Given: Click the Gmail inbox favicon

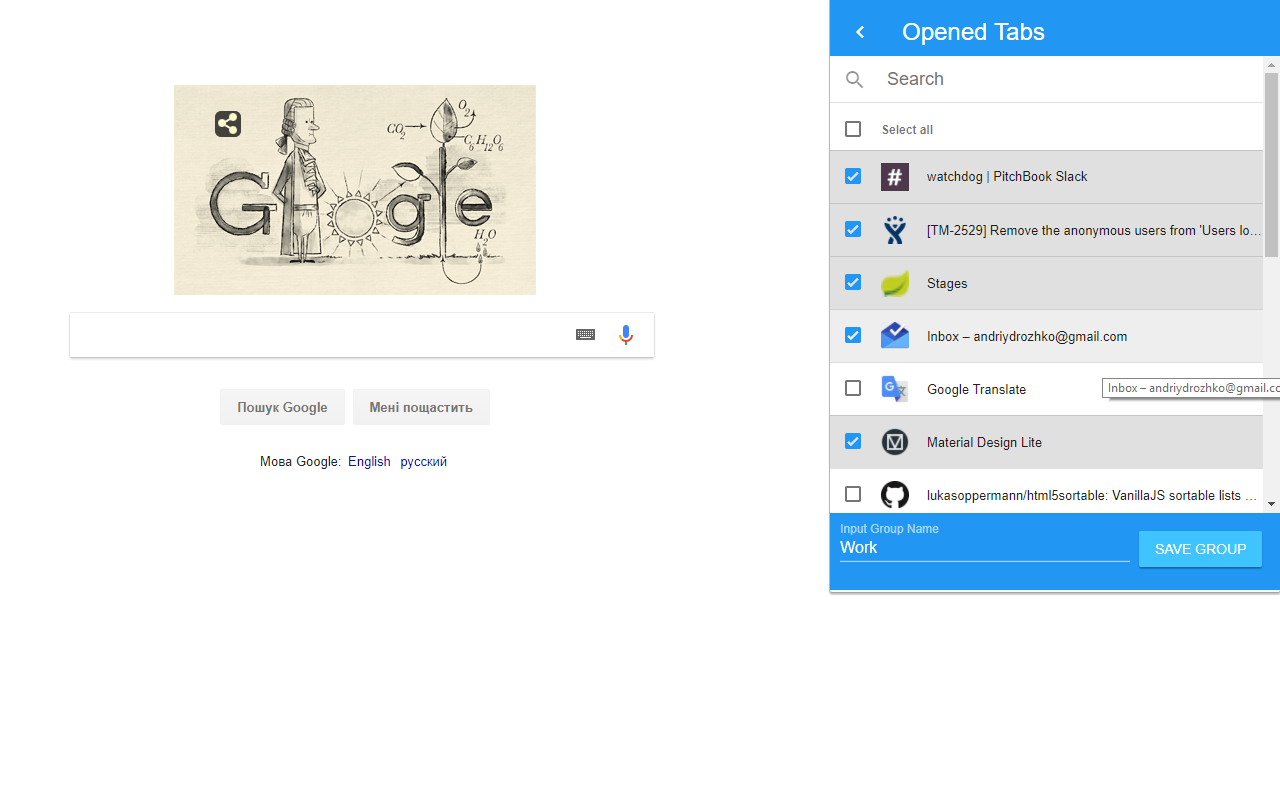Looking at the screenshot, I should 894,335.
